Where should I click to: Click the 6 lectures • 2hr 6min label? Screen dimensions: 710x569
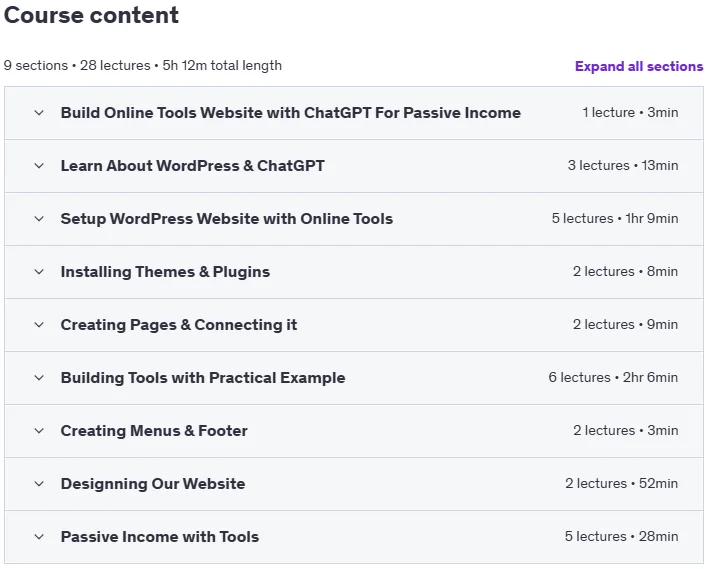click(613, 378)
